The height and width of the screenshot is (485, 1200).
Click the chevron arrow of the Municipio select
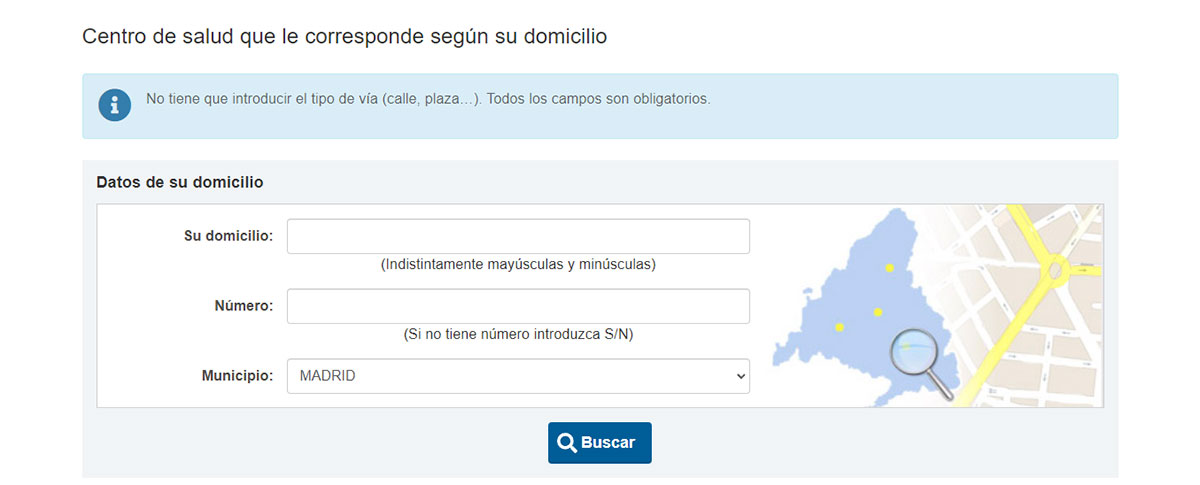pyautogui.click(x=740, y=377)
